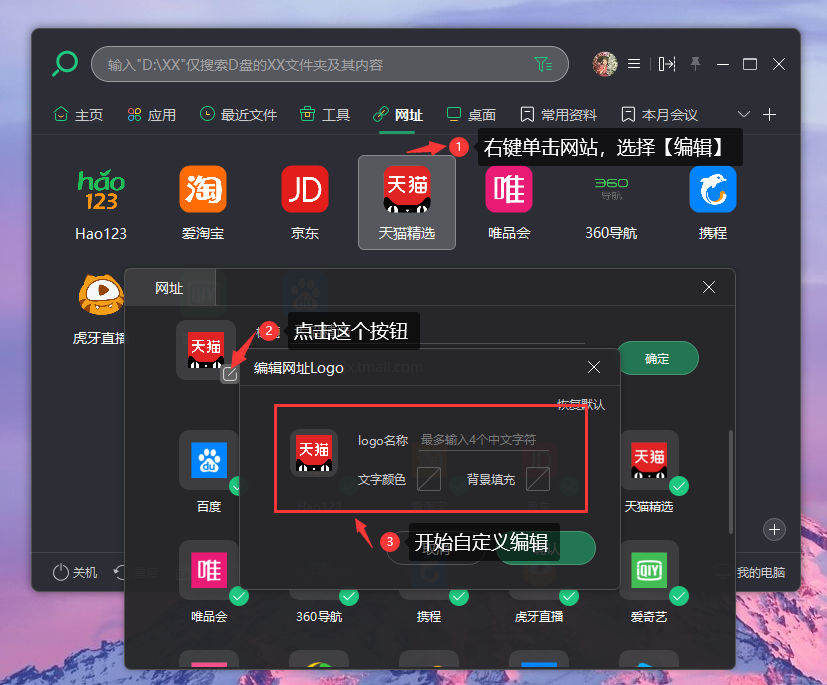The width and height of the screenshot is (827, 685).
Task: Switch to the 应用 tab
Action: coord(151,114)
